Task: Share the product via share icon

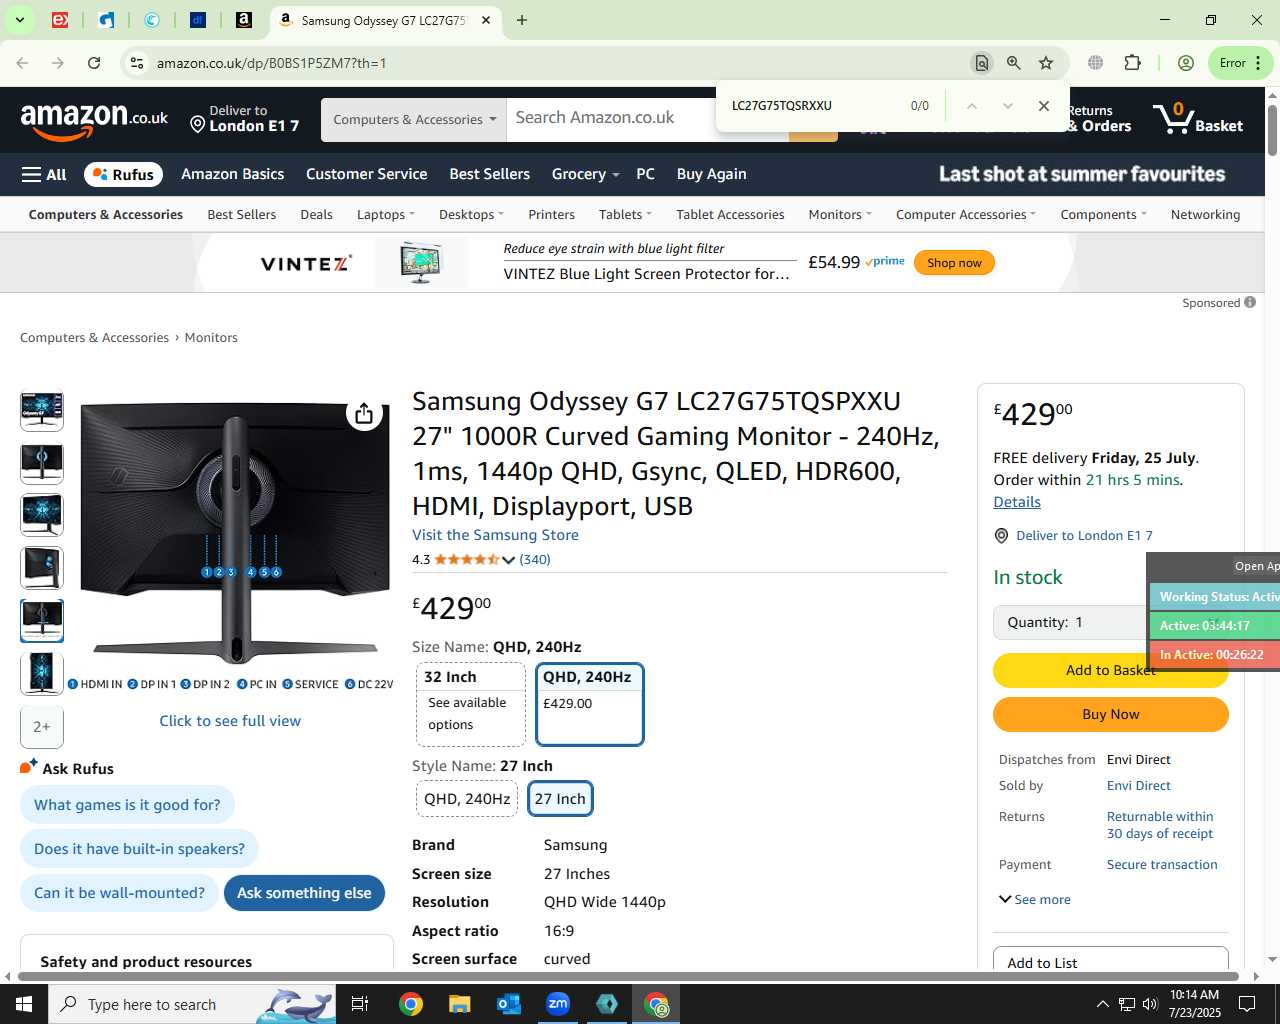Action: (x=364, y=414)
